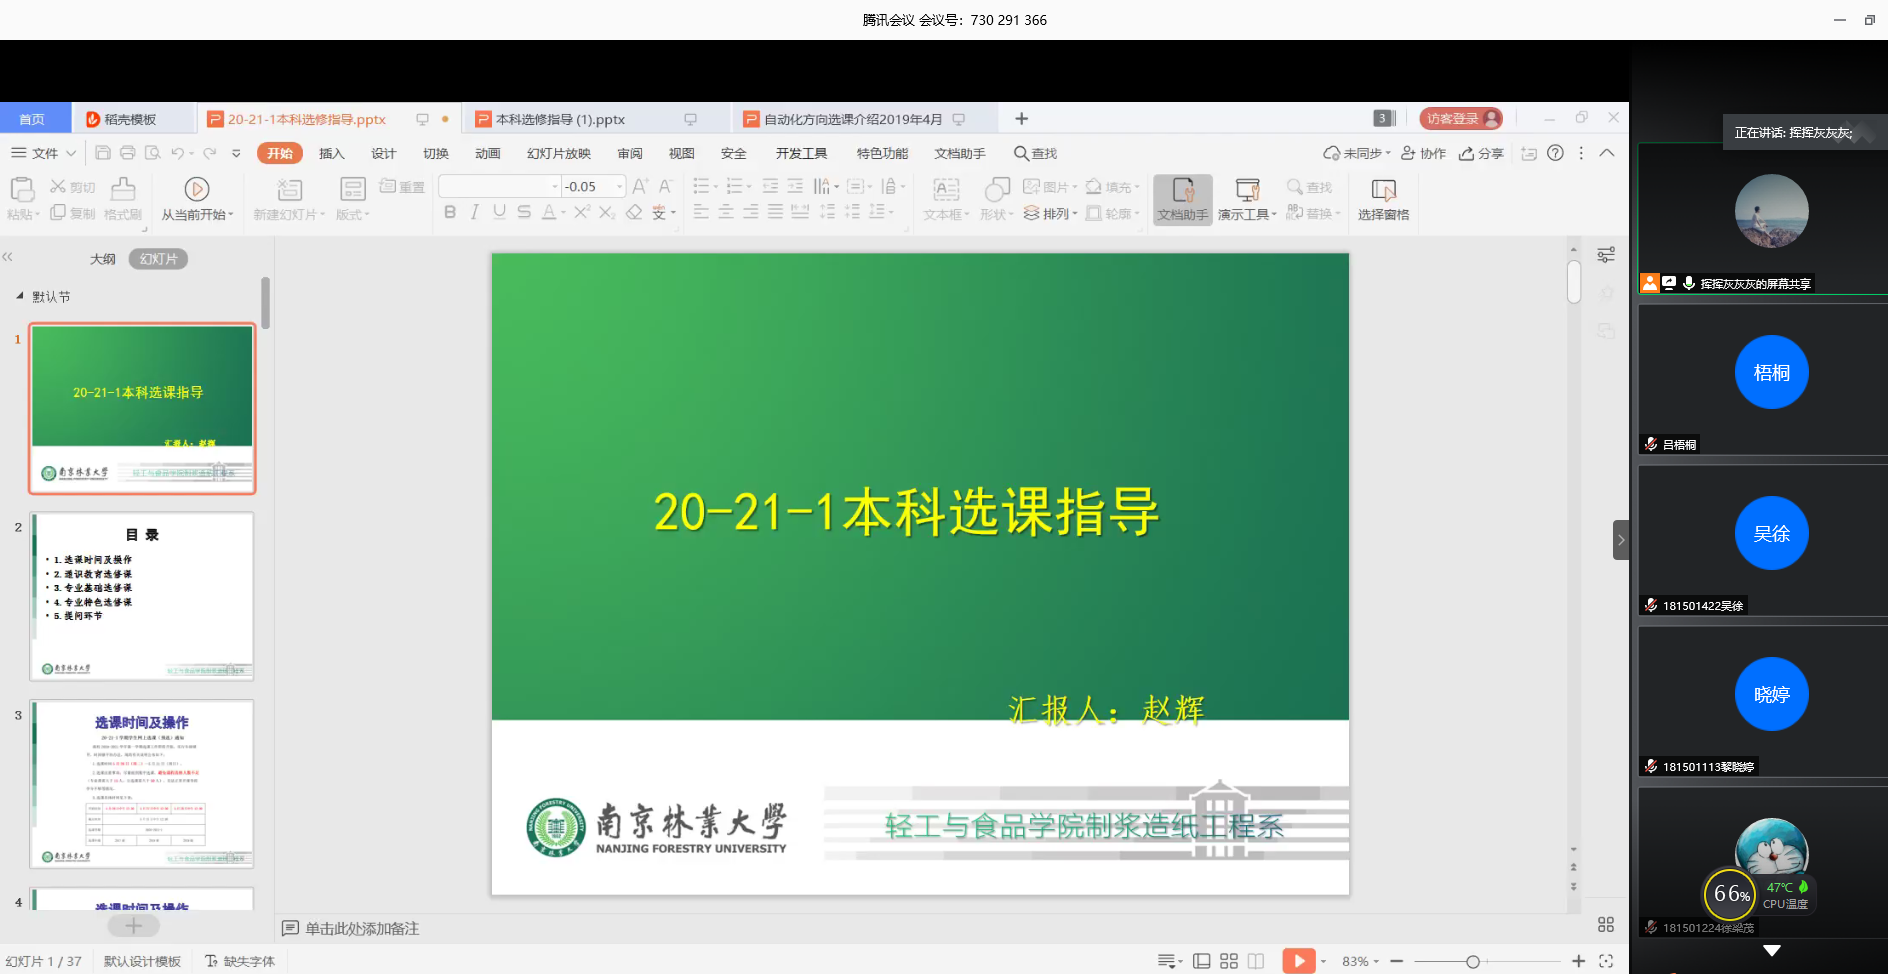Toggle the 幻灯片 thumbnail view in side panel
Screen dimensions: 1888x974
pos(158,259)
